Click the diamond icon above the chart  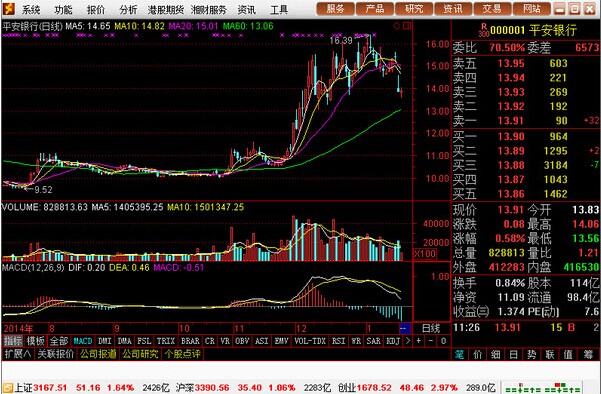[397, 26]
